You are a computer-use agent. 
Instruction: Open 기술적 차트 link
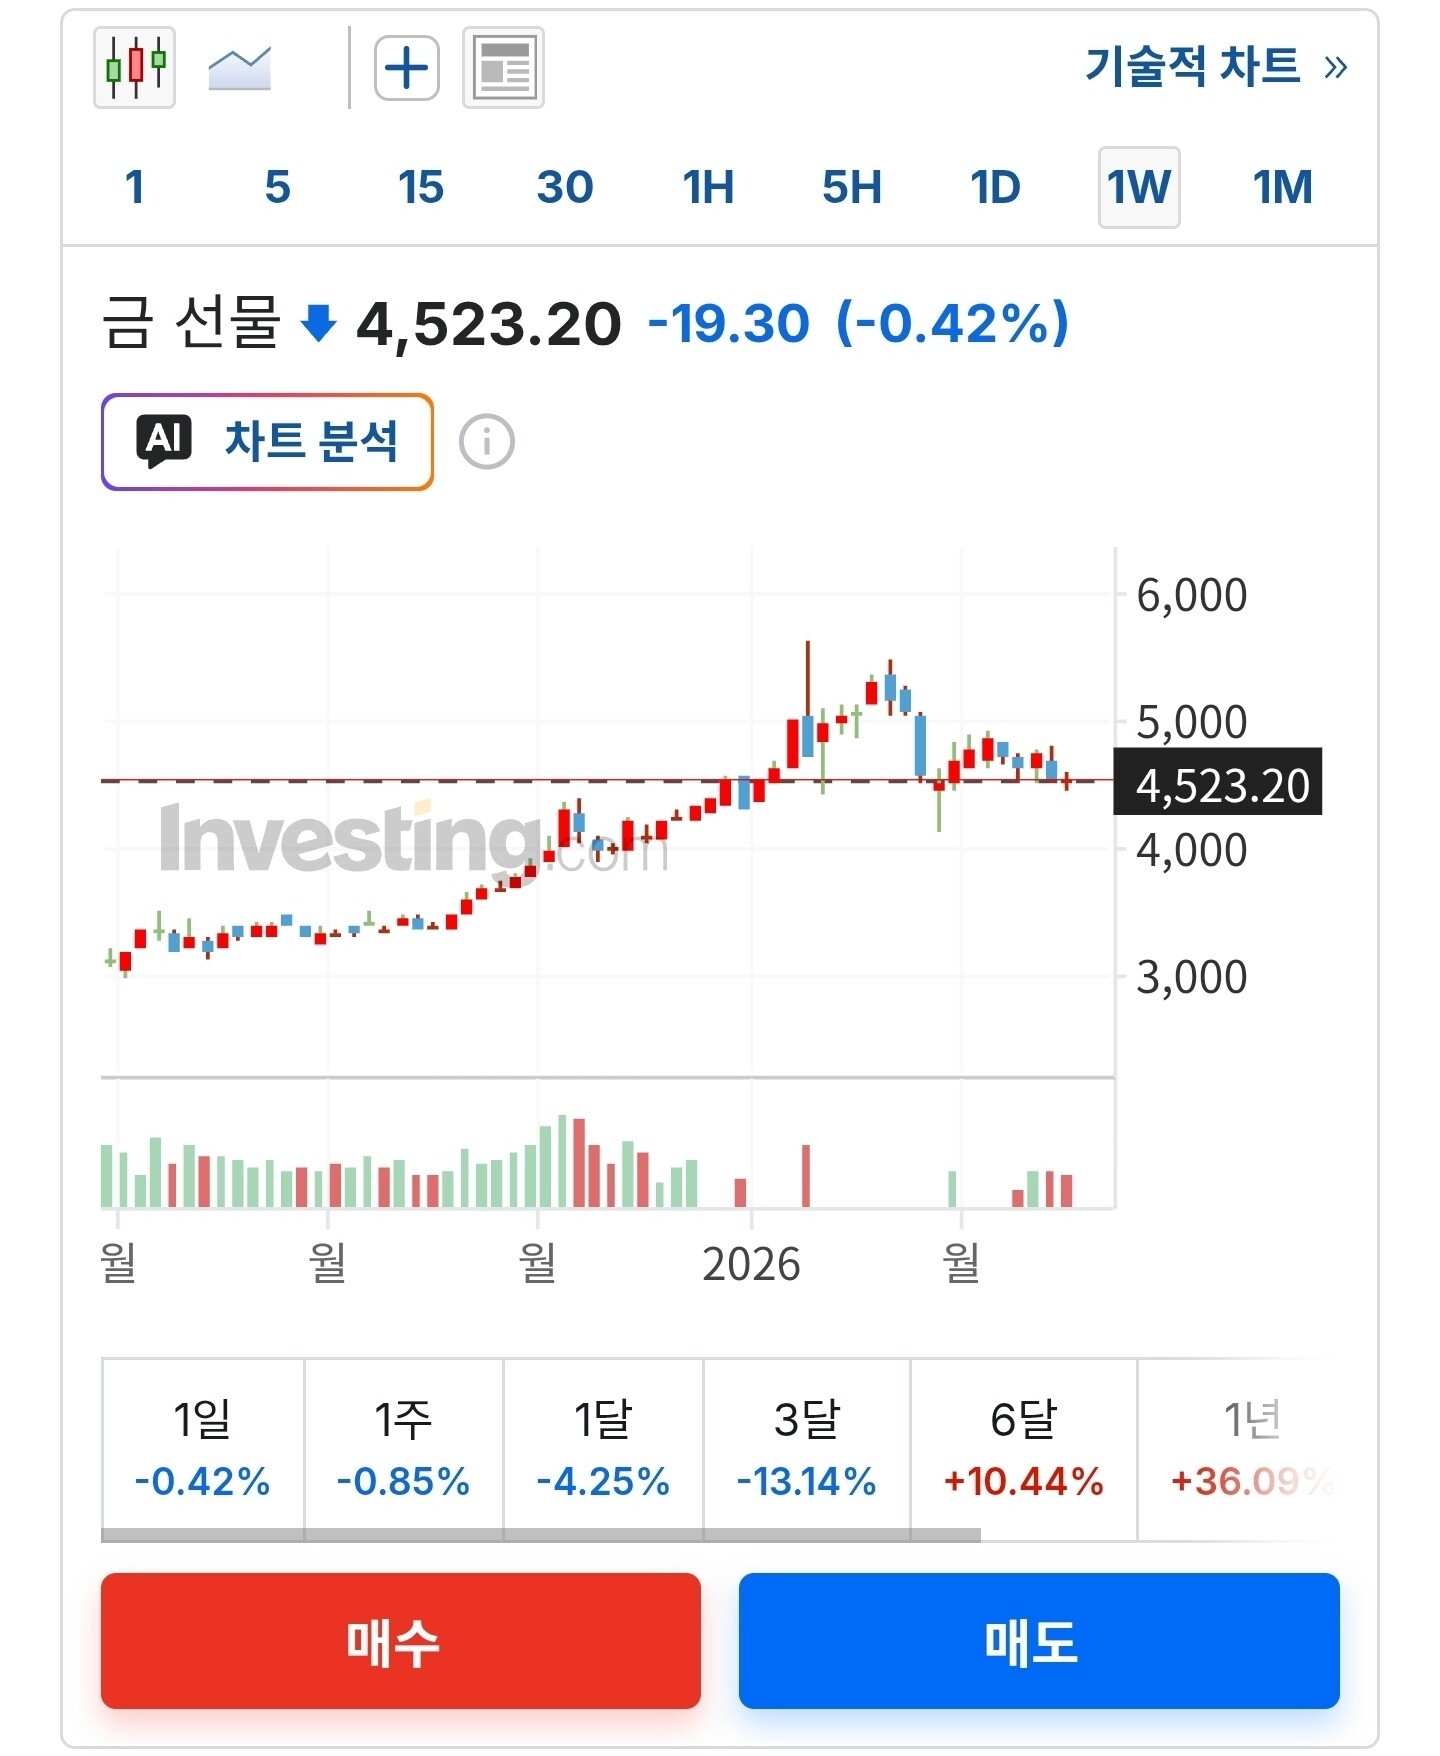(x=1216, y=67)
